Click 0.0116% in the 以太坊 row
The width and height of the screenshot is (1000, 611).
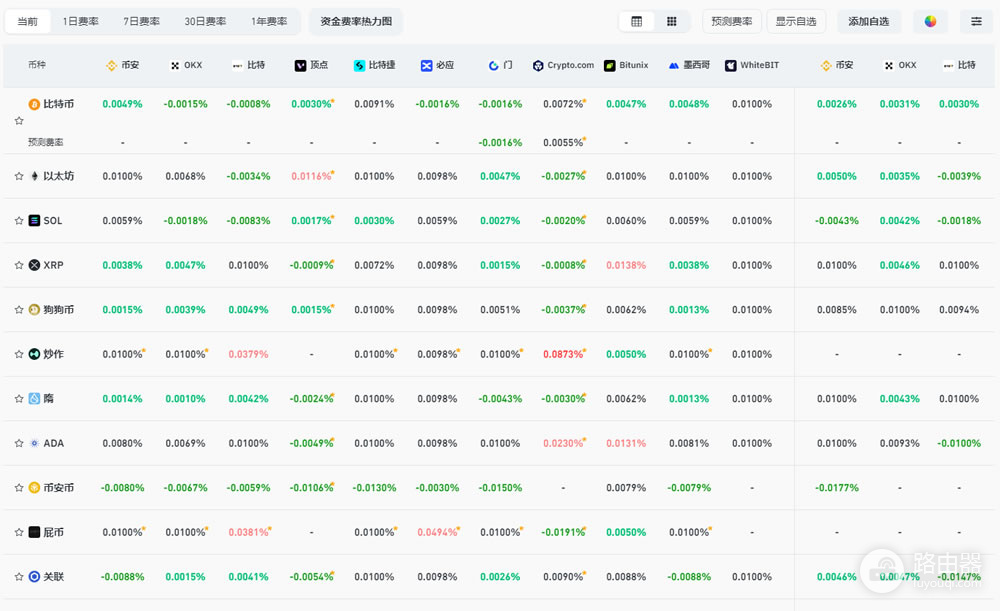[311, 176]
